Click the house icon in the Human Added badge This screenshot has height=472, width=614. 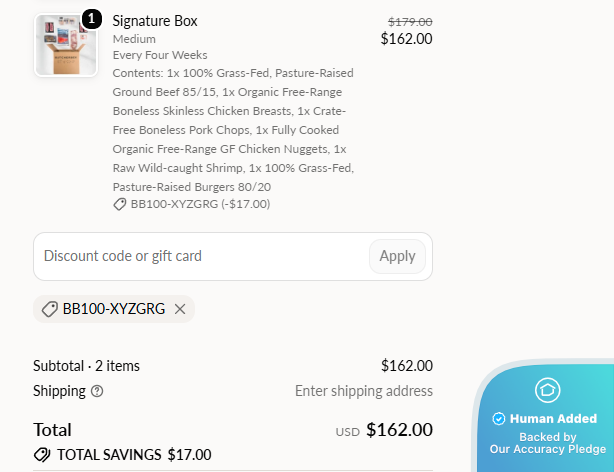pos(547,390)
